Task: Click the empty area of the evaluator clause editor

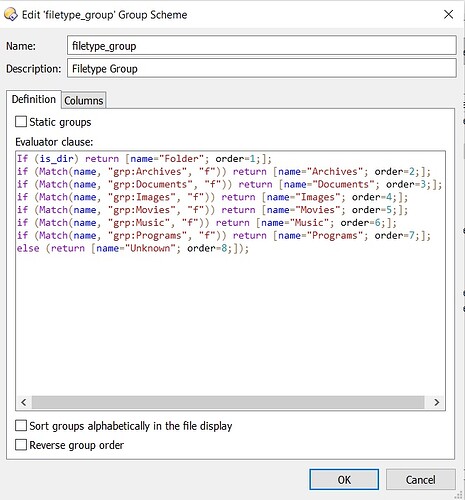Action: click(x=230, y=323)
